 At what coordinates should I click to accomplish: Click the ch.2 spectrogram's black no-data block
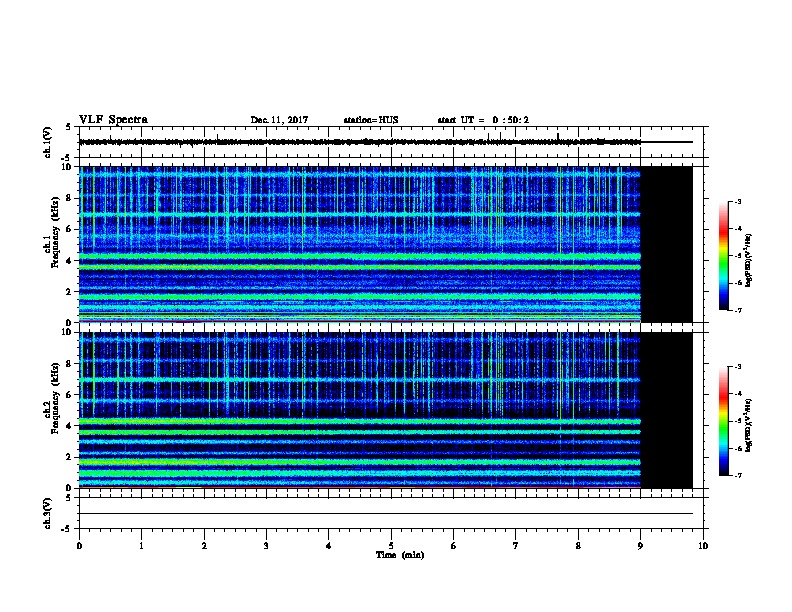(x=666, y=410)
